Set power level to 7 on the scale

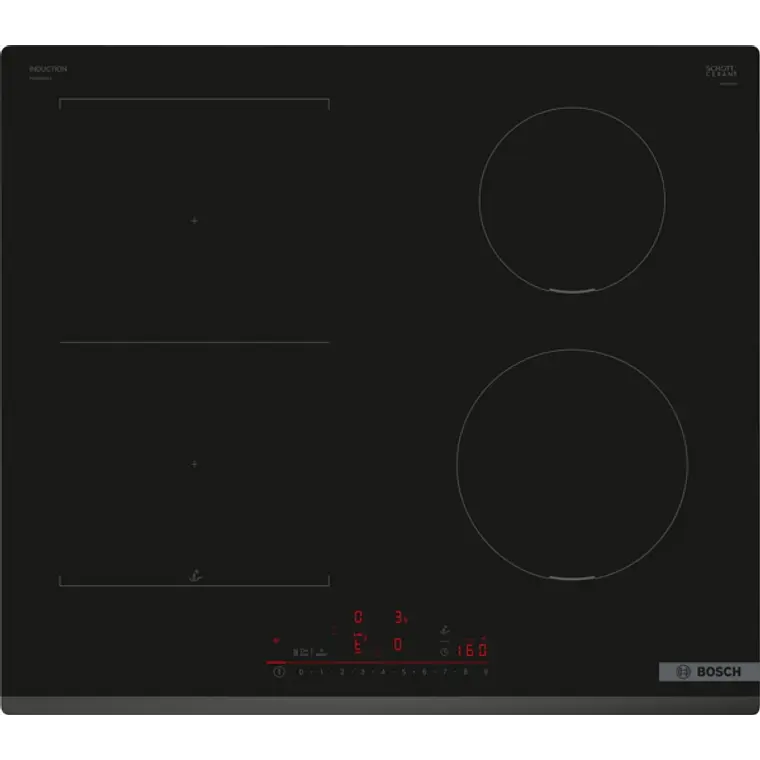tap(446, 672)
